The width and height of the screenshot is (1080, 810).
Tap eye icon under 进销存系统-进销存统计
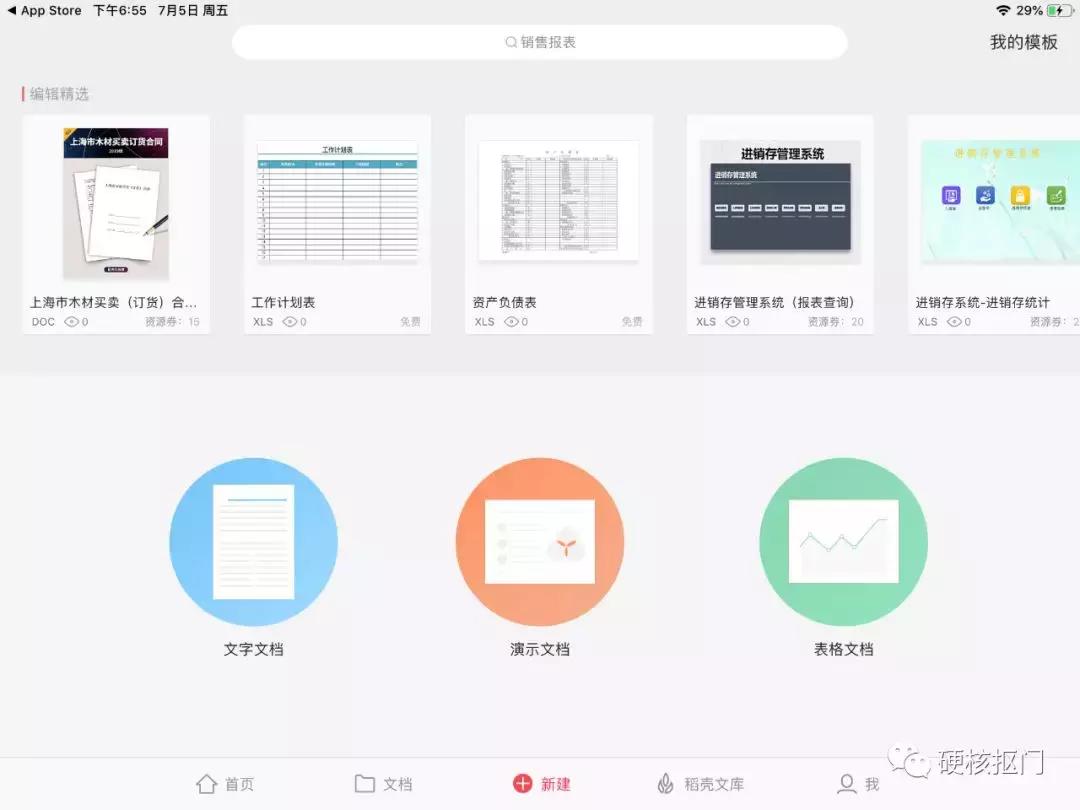pyautogui.click(x=954, y=322)
